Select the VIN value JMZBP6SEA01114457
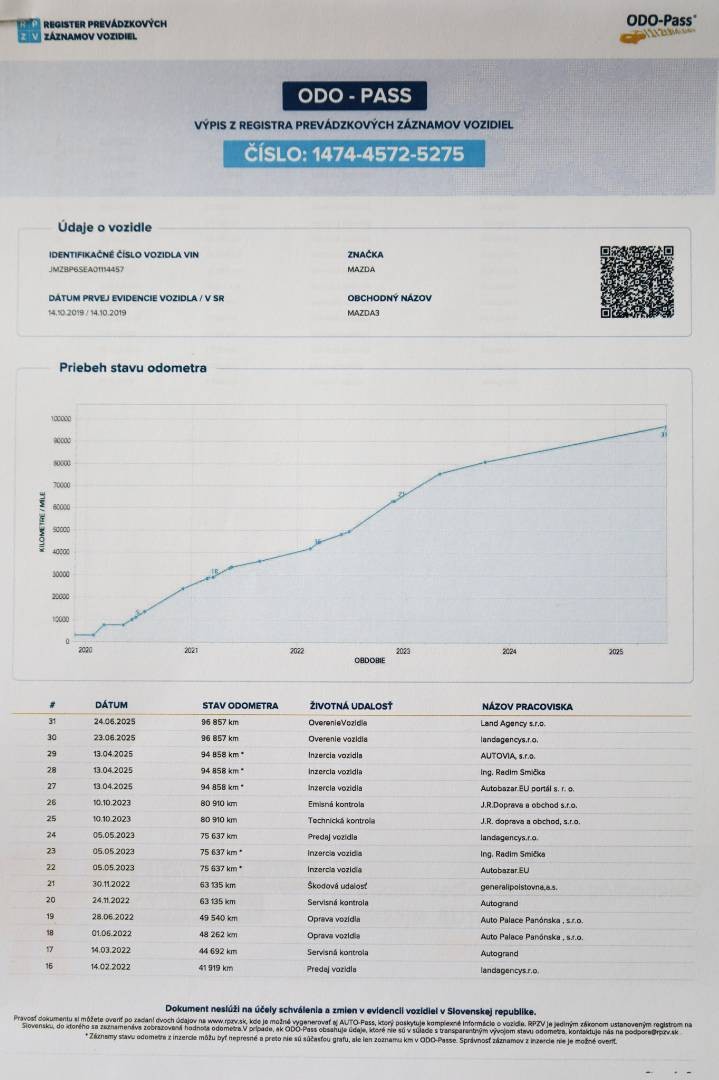The width and height of the screenshot is (719, 1080). click(x=86, y=269)
